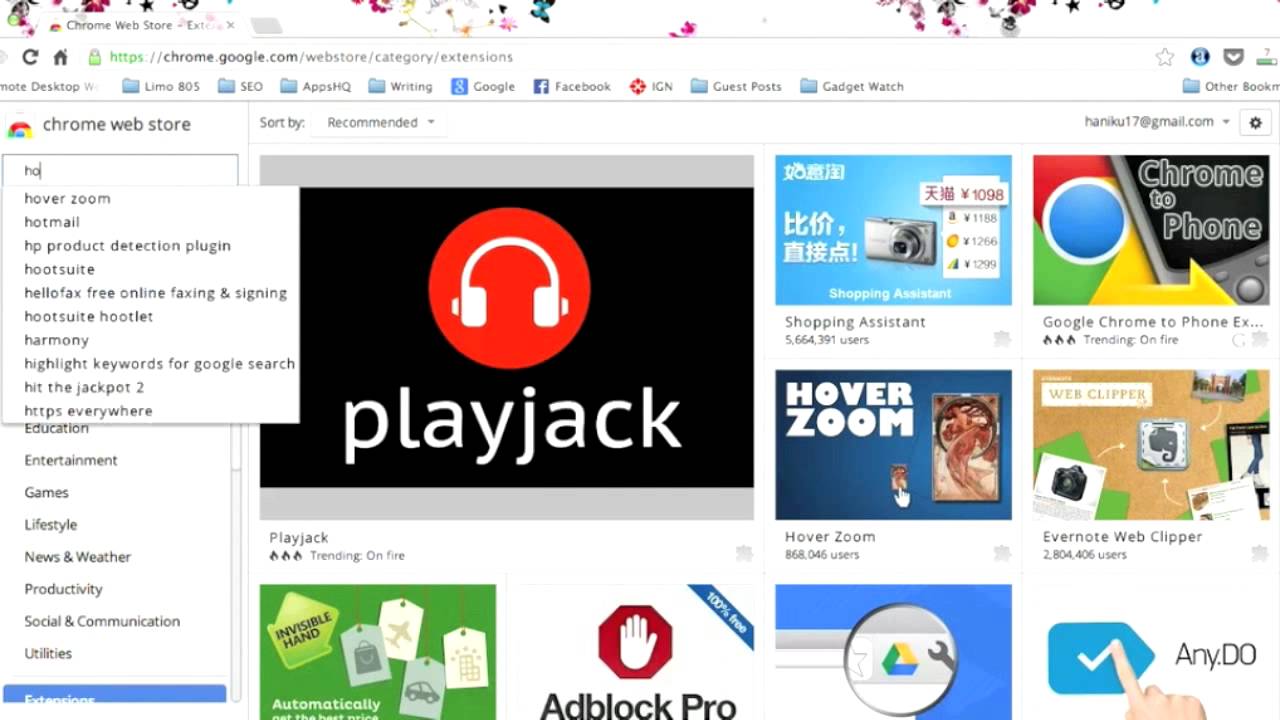Click the badge icon on Shopping Assistant card
The height and width of the screenshot is (720, 1280).
coord(1002,339)
